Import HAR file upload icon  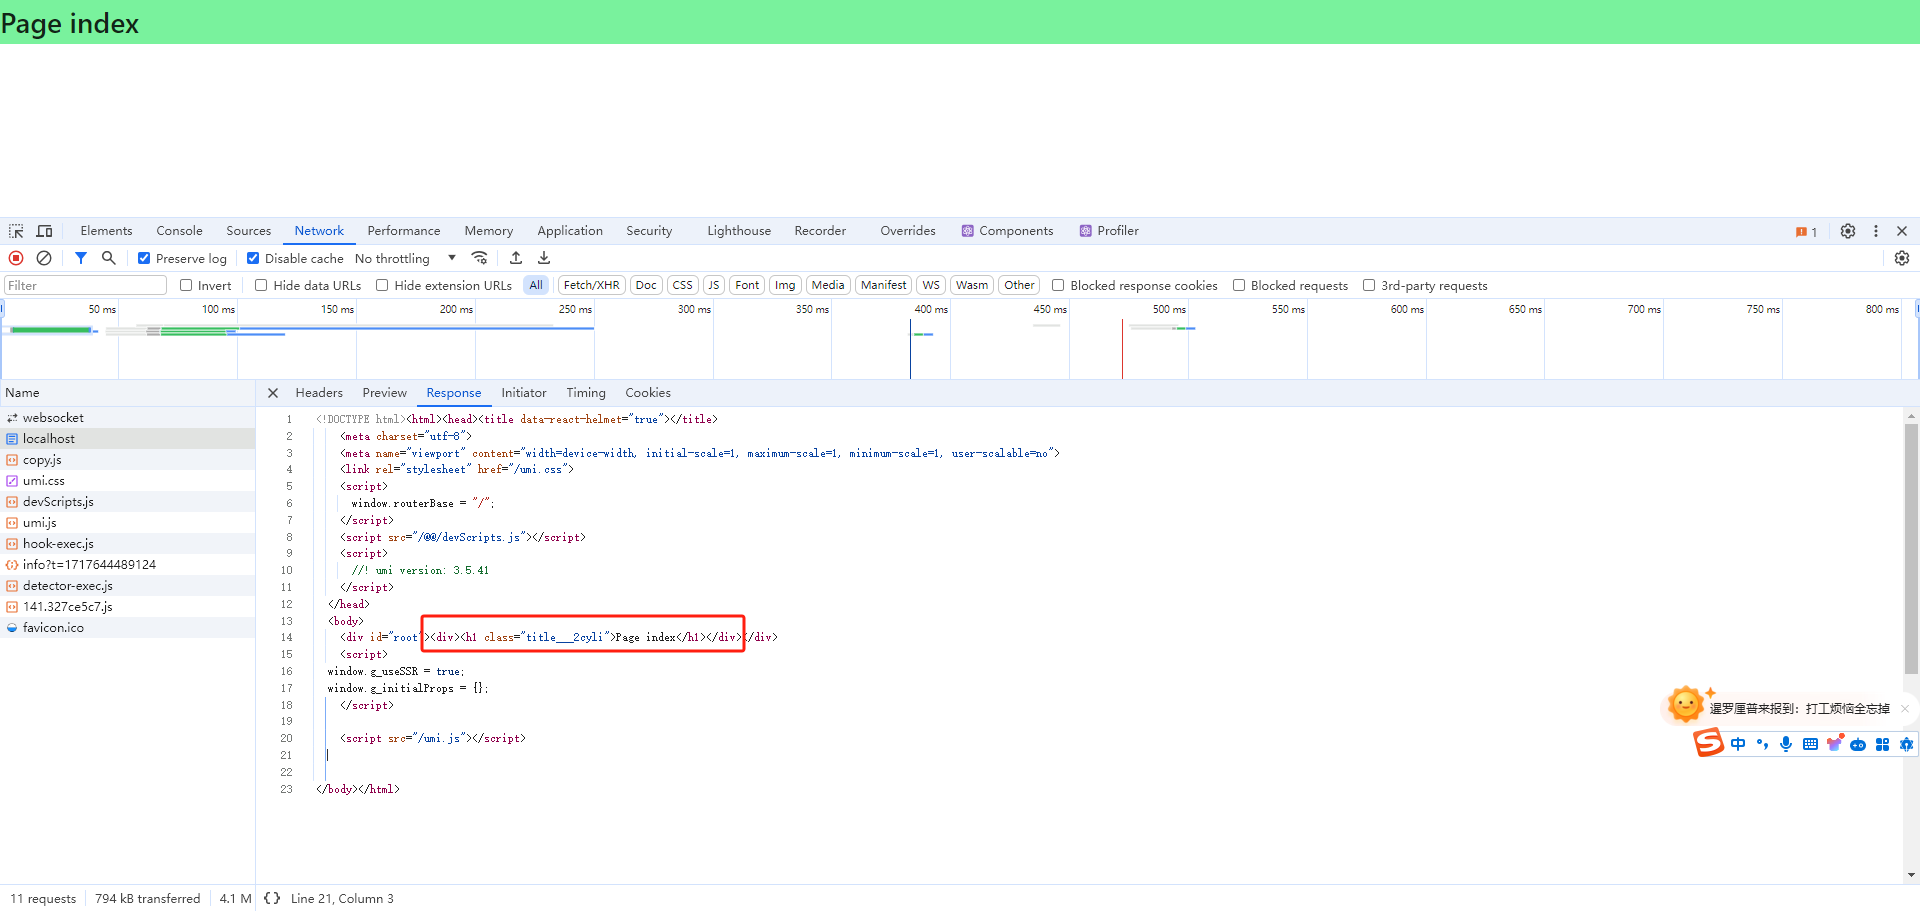pyautogui.click(x=516, y=258)
